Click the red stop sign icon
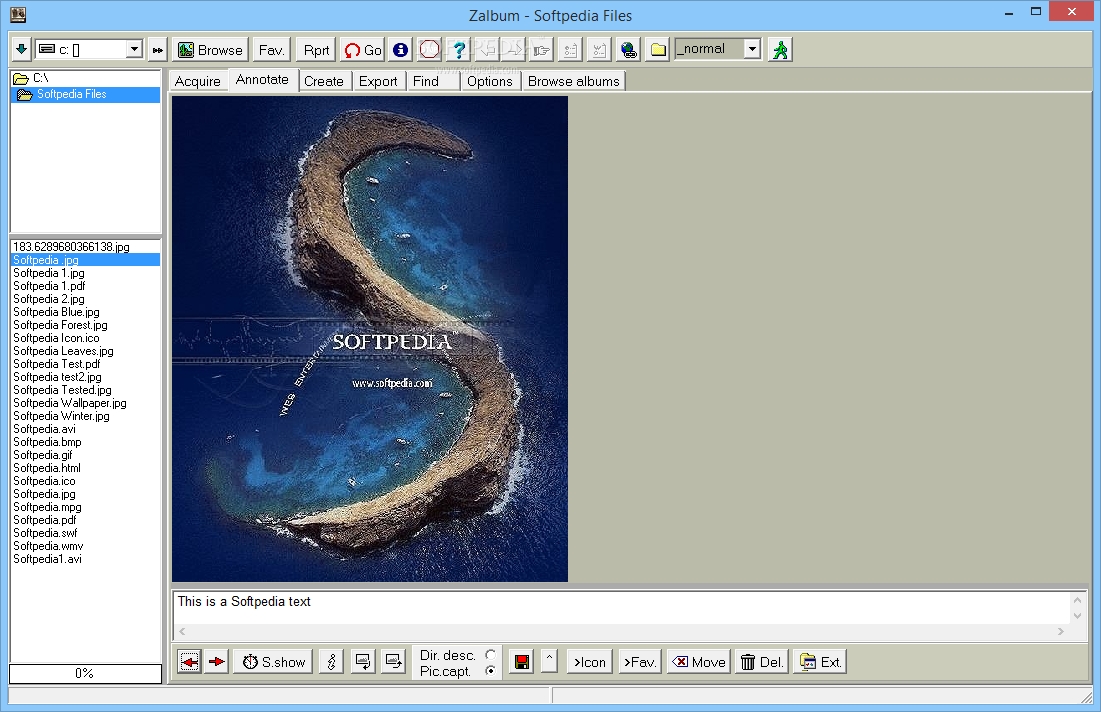The image size is (1101, 712). (x=429, y=49)
